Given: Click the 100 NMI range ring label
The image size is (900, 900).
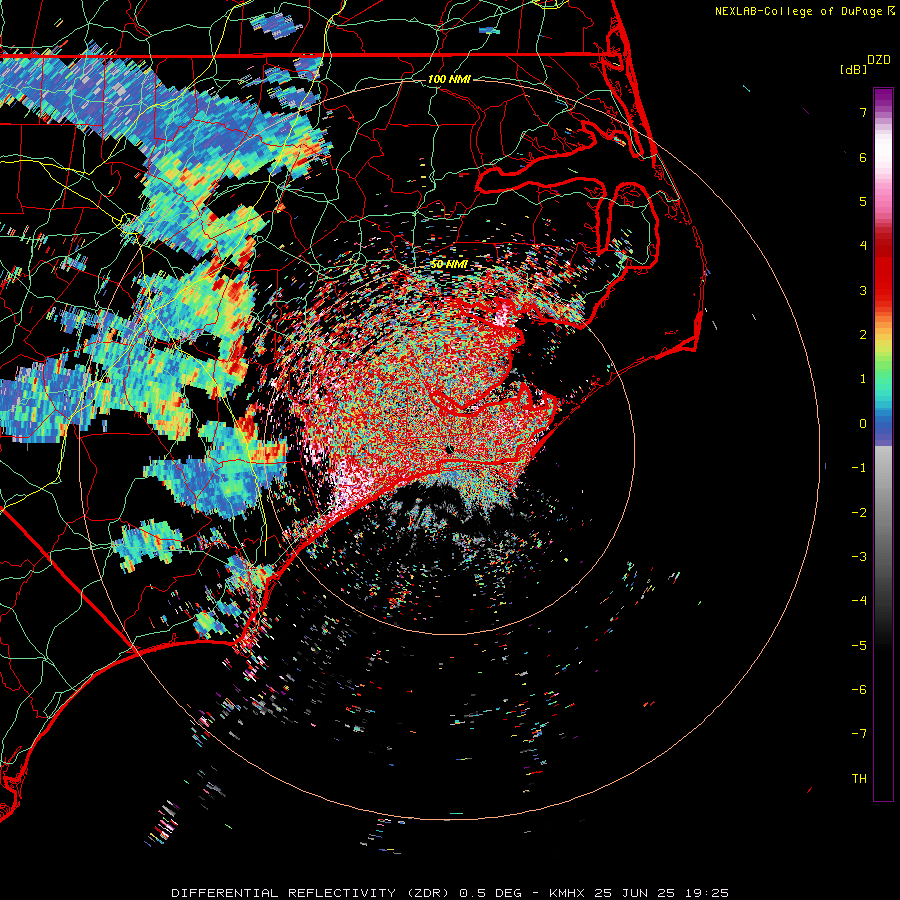Looking at the screenshot, I should point(449,79).
